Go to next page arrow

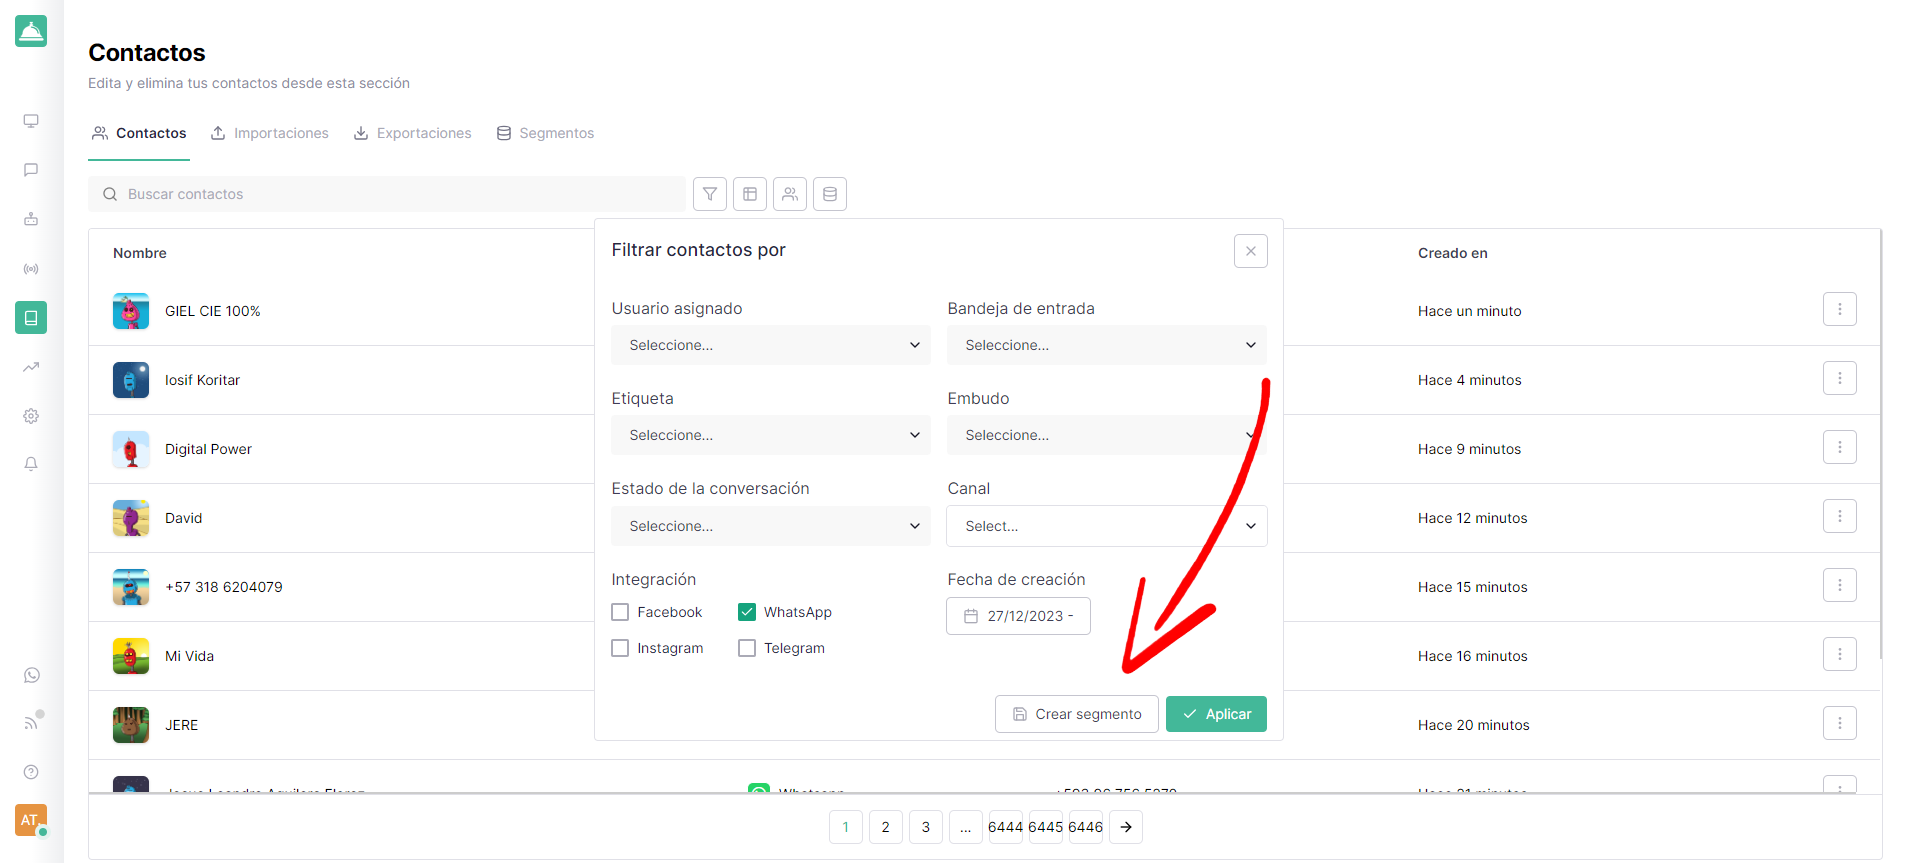(1126, 827)
